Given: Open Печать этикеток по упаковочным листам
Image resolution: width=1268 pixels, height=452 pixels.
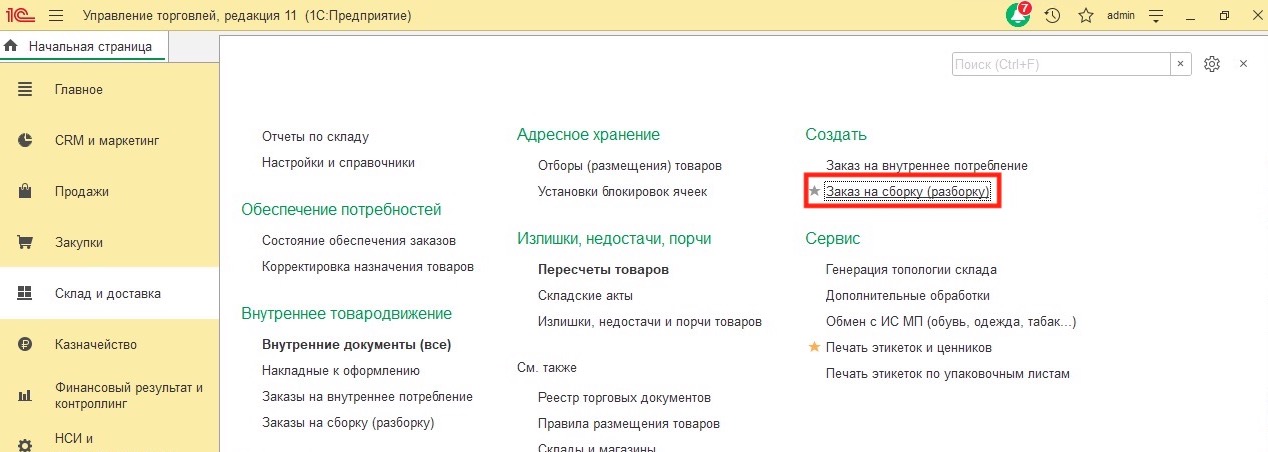Looking at the screenshot, I should (948, 374).
